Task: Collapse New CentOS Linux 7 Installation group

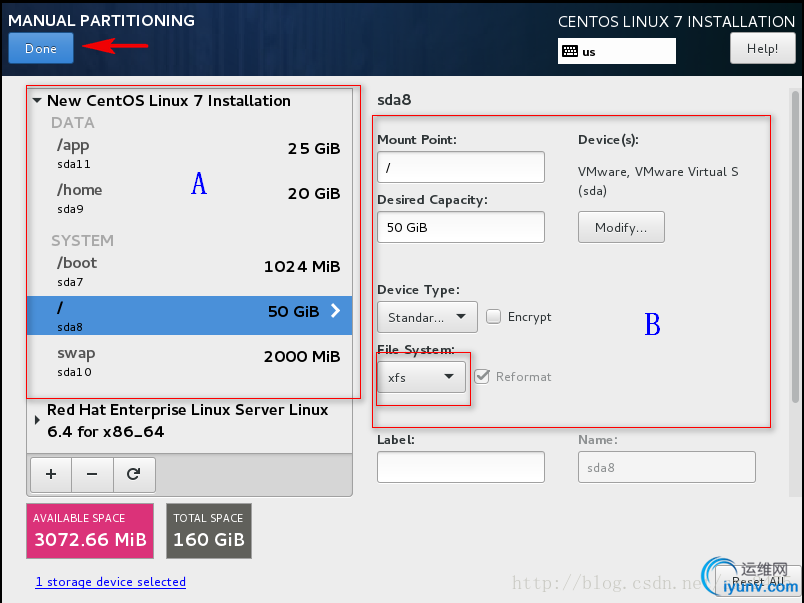Action: click(37, 100)
